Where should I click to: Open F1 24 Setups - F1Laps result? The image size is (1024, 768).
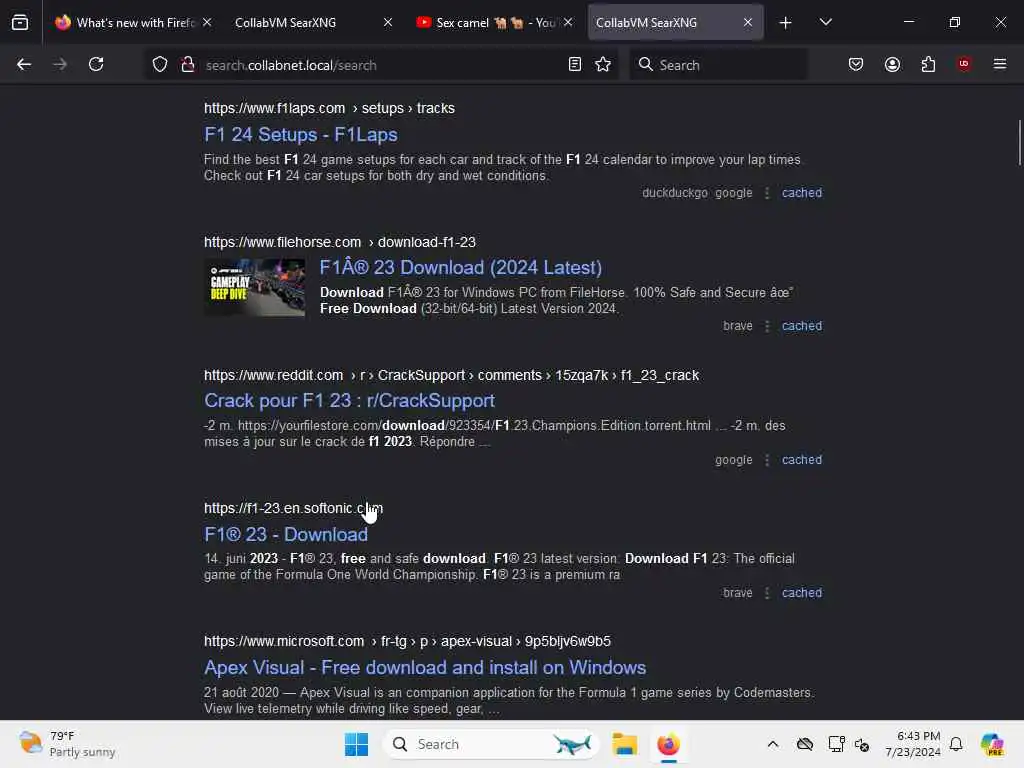300,135
